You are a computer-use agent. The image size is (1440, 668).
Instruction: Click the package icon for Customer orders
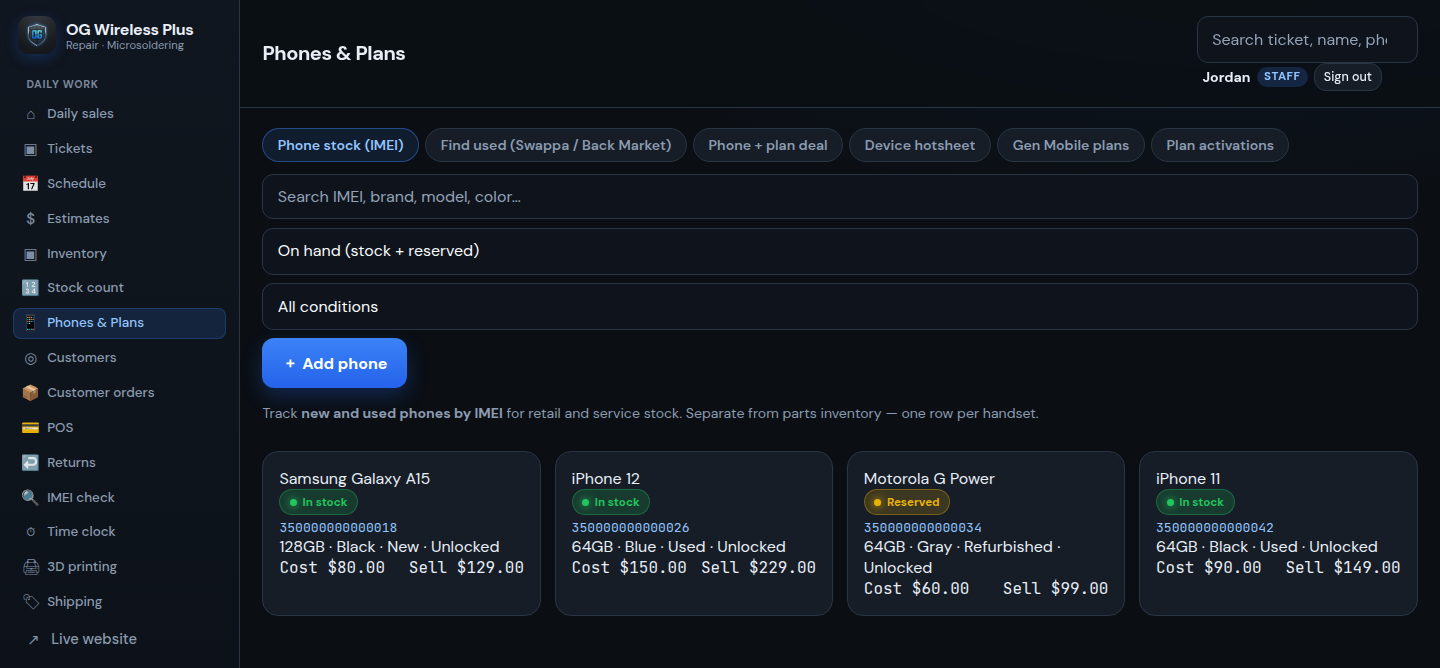click(30, 393)
